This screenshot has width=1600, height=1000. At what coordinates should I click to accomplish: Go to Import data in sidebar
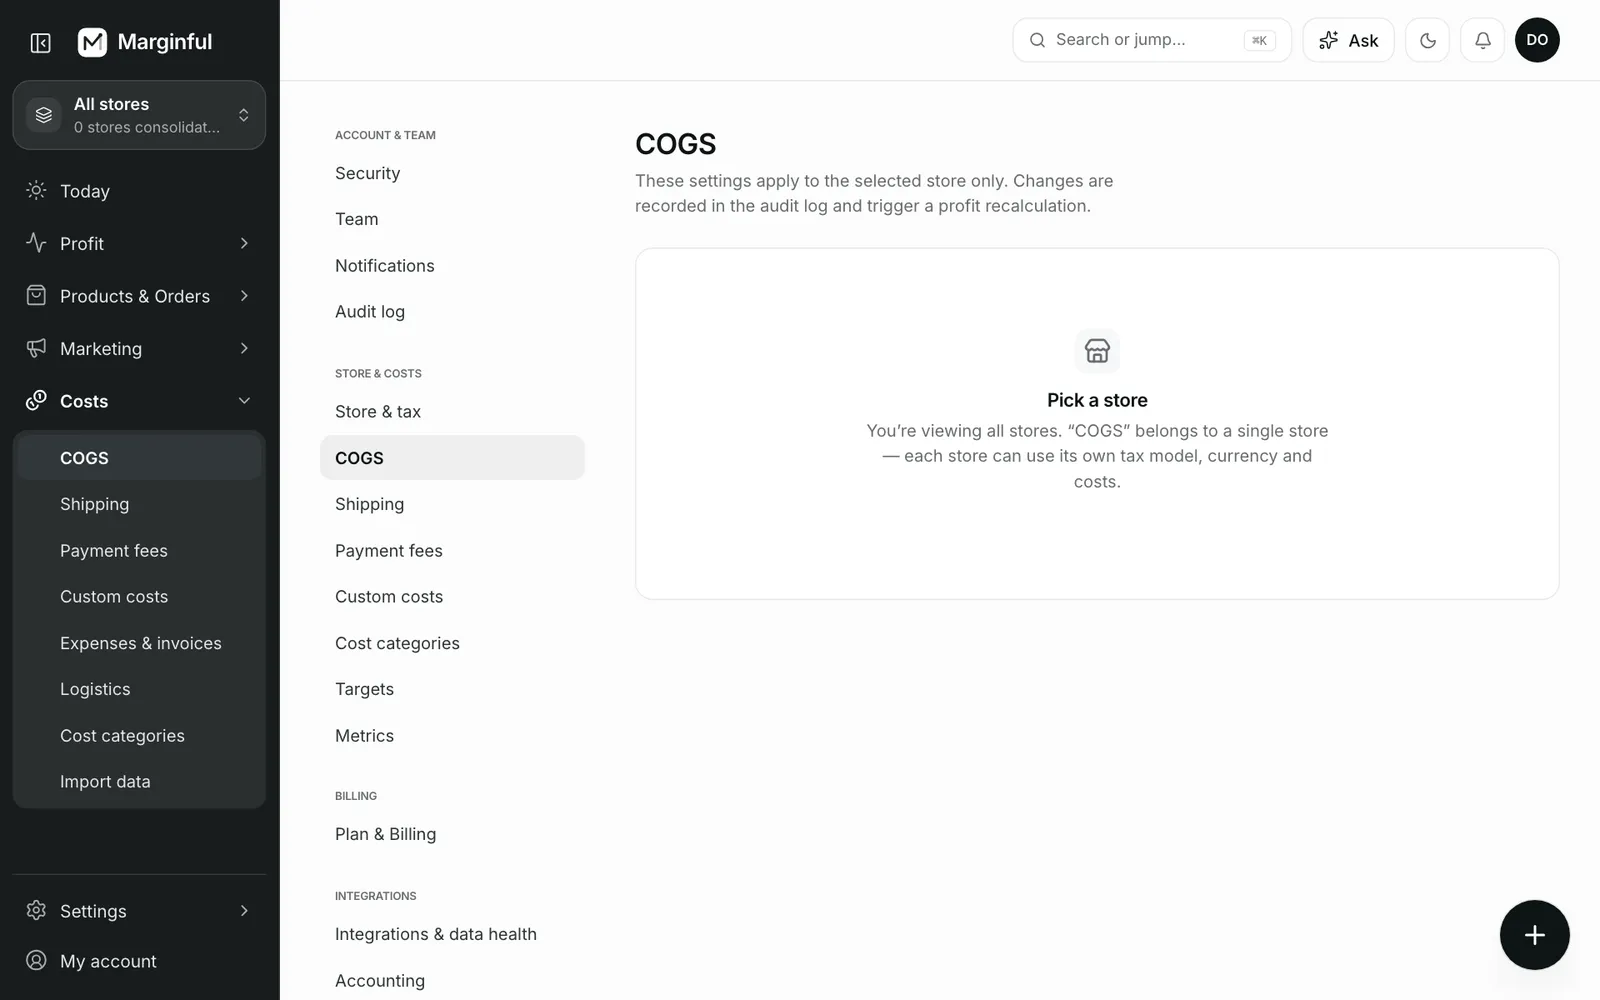(139, 781)
